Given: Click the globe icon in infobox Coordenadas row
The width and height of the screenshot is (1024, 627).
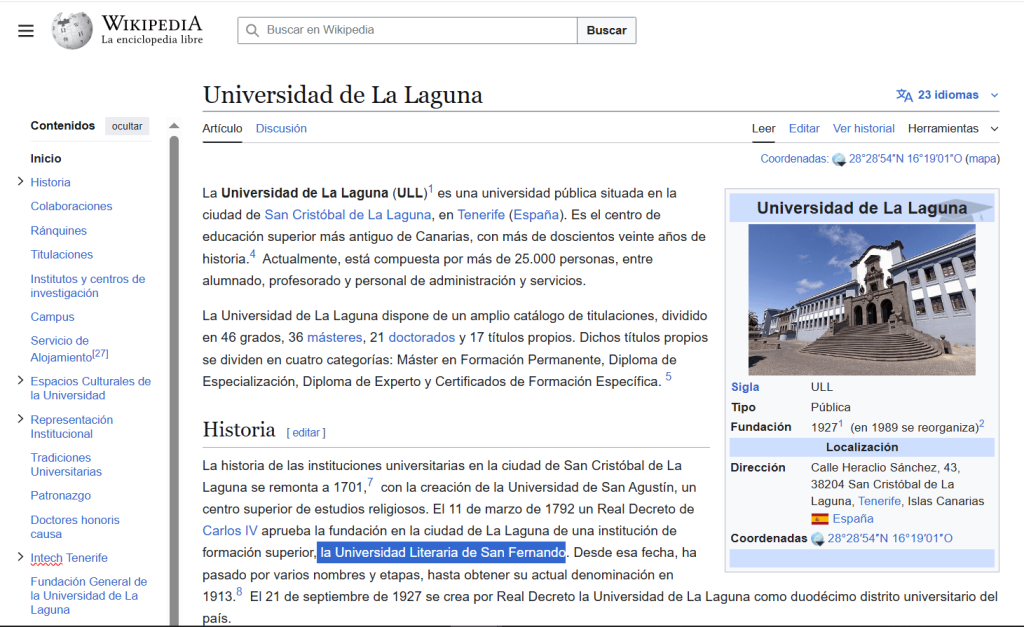Looking at the screenshot, I should (x=818, y=539).
